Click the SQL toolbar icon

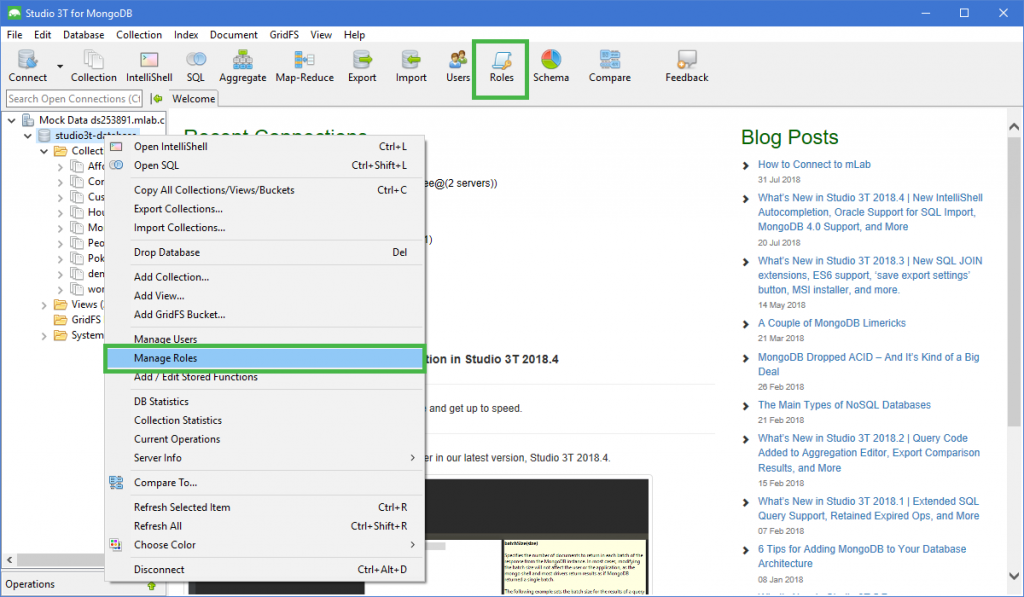pos(195,67)
